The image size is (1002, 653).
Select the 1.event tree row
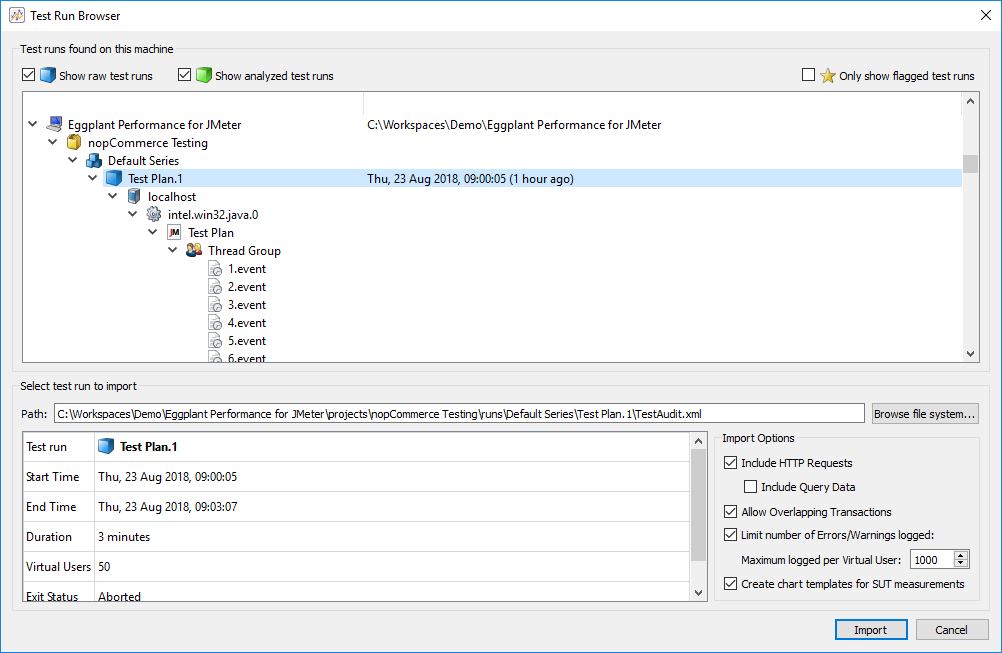point(247,269)
